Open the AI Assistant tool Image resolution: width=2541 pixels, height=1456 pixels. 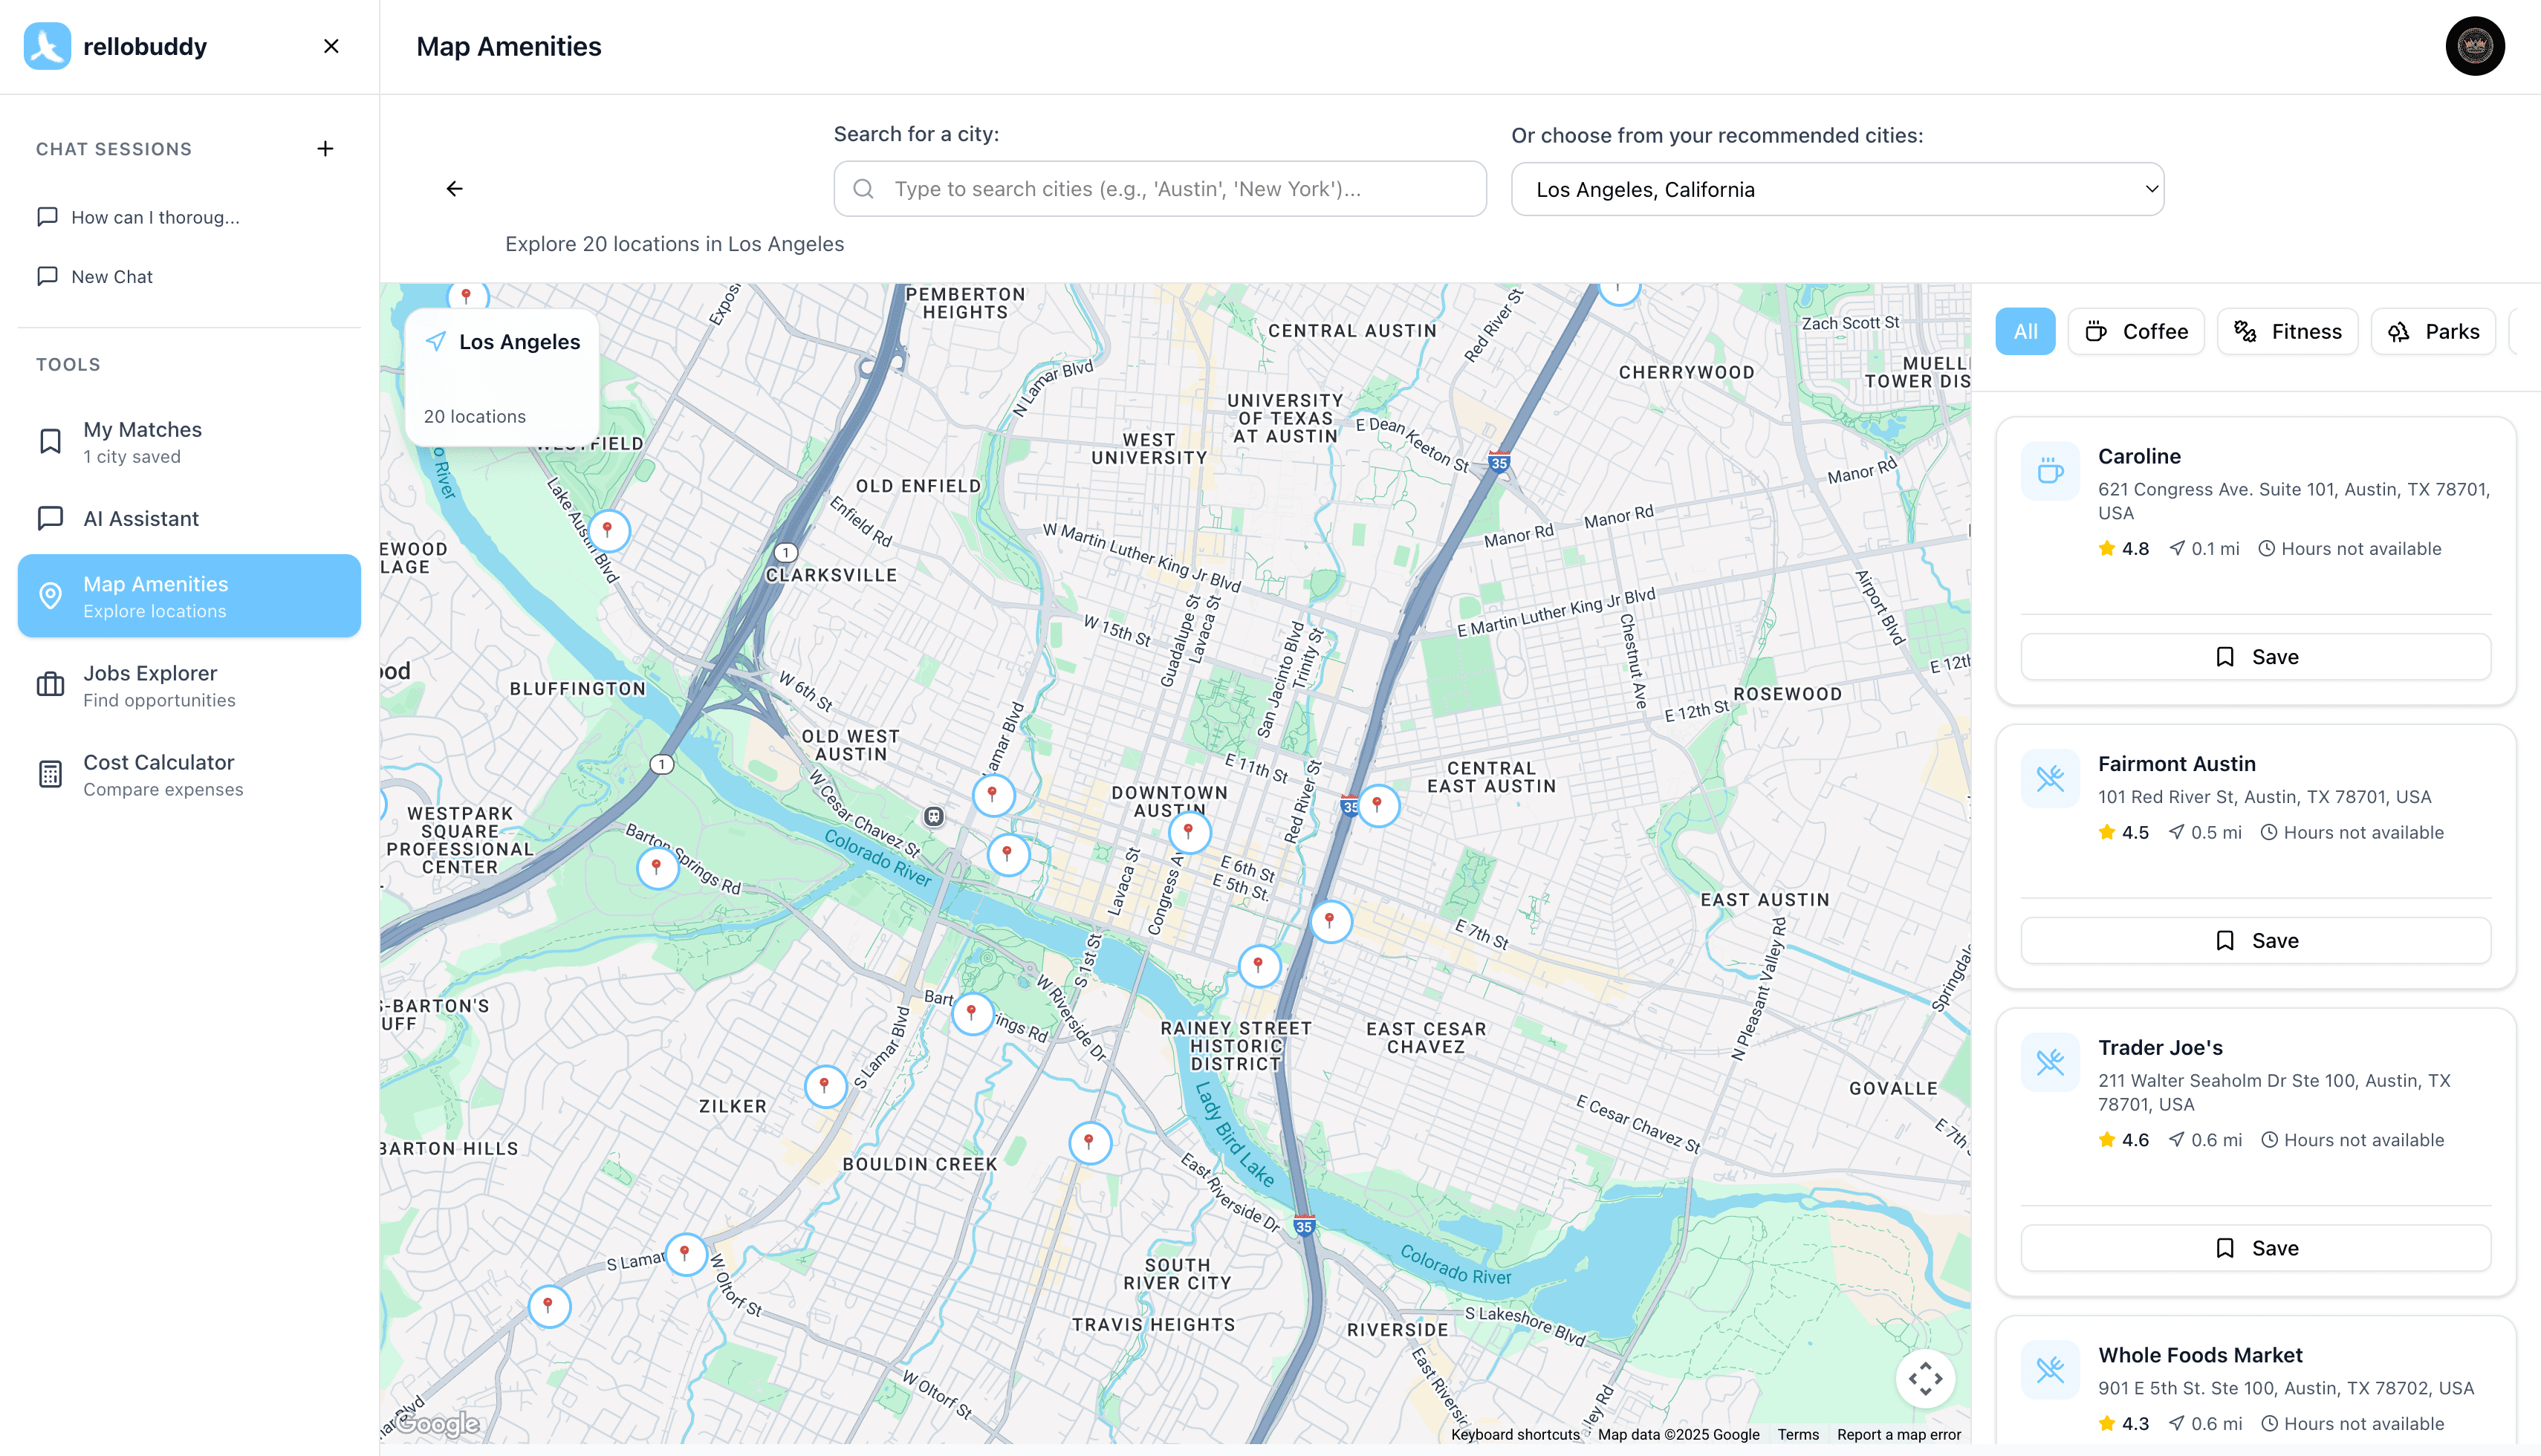[x=141, y=518]
